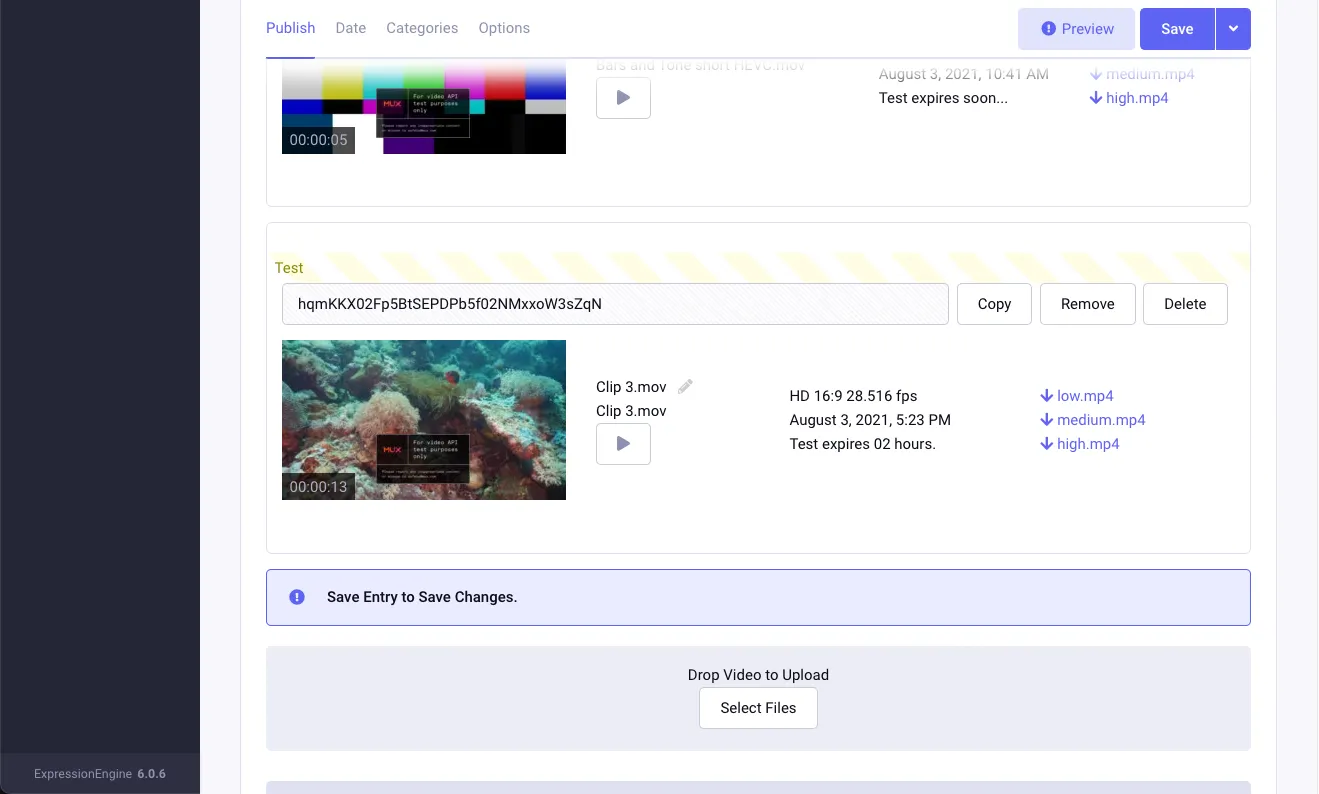The height and width of the screenshot is (794, 1319).
Task: Click the ExpressionEngine 6.0.6 version label
Action: (x=100, y=774)
